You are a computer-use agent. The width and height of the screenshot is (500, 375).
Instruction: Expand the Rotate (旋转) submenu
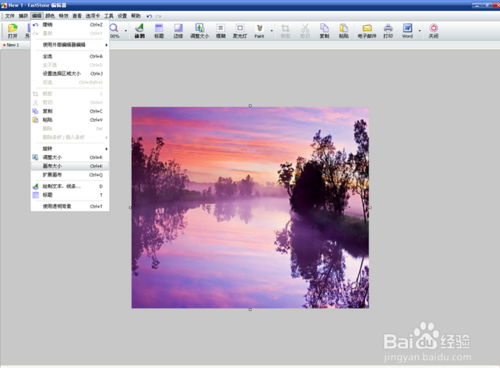pyautogui.click(x=70, y=149)
